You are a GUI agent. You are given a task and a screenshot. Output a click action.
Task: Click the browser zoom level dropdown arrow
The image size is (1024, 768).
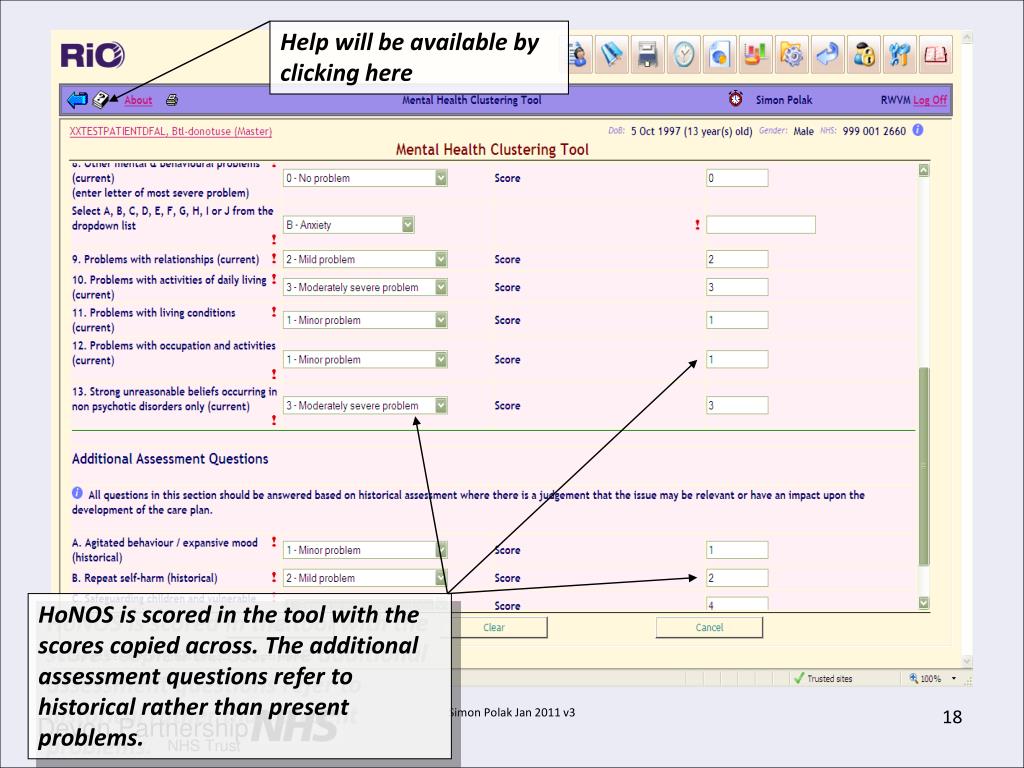(954, 679)
